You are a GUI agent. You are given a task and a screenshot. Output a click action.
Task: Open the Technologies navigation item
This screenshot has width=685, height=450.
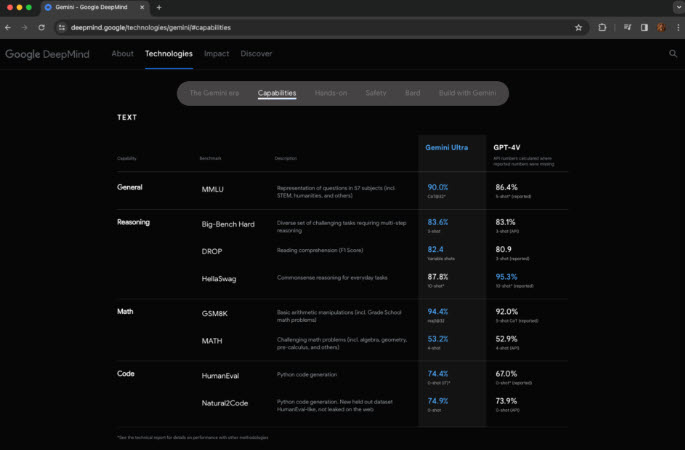[x=169, y=54]
